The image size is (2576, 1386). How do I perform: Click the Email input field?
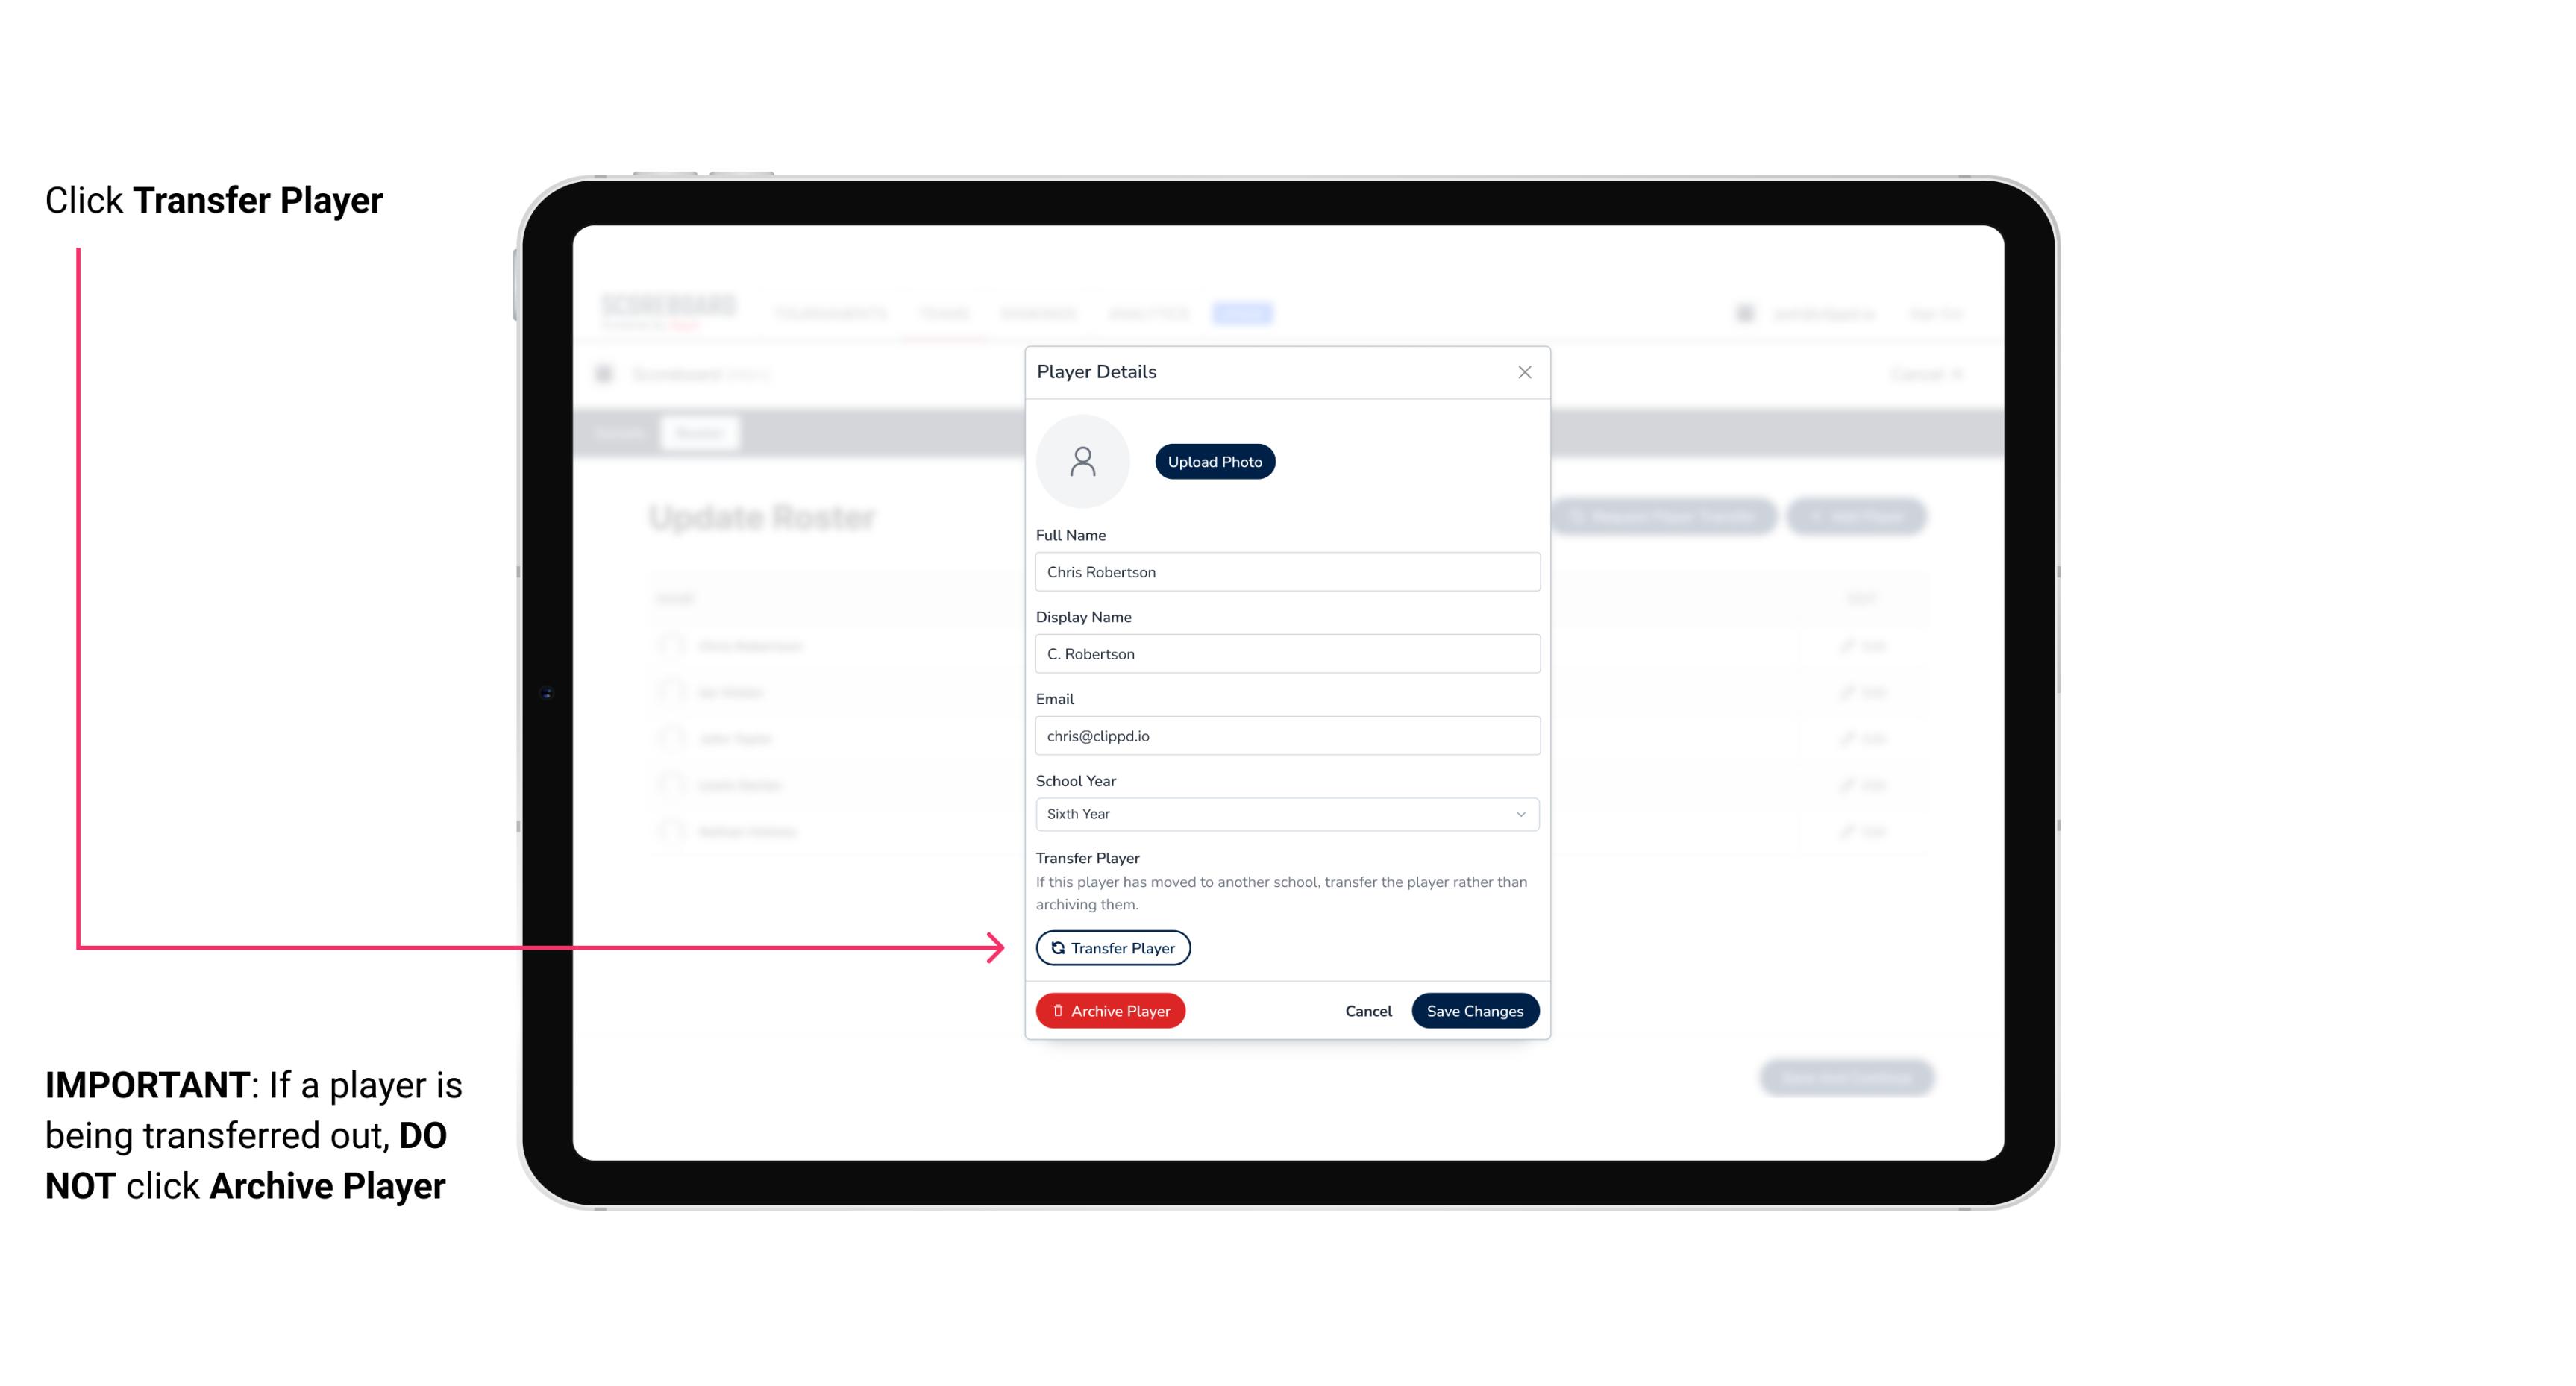[x=1285, y=734]
